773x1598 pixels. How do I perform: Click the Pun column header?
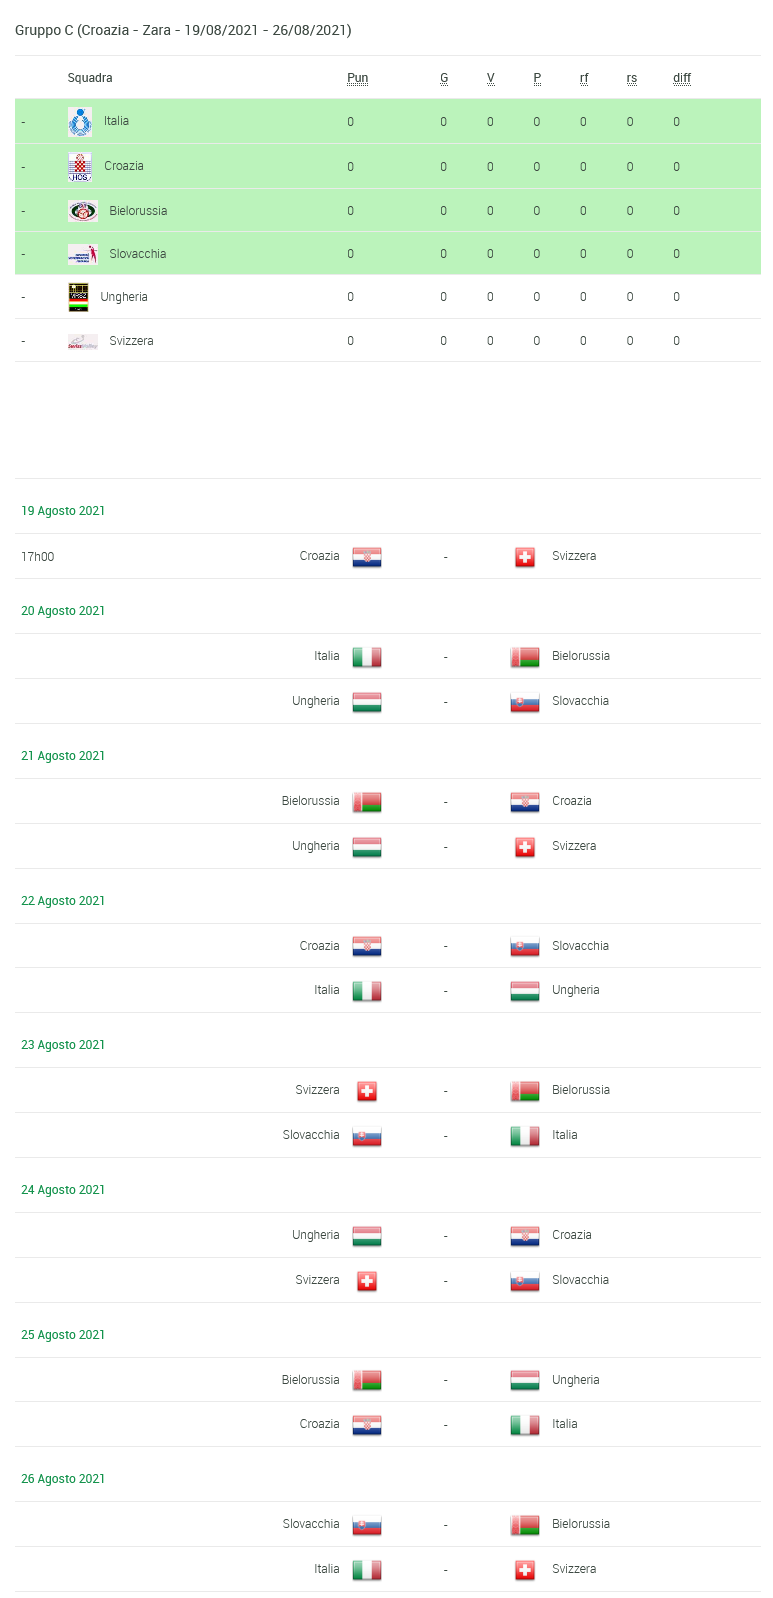click(x=358, y=78)
